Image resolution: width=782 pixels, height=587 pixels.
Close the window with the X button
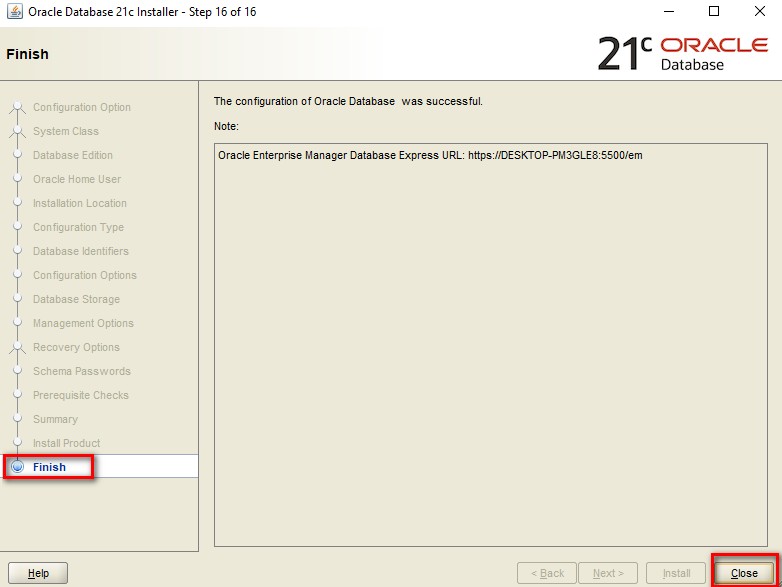[760, 11]
